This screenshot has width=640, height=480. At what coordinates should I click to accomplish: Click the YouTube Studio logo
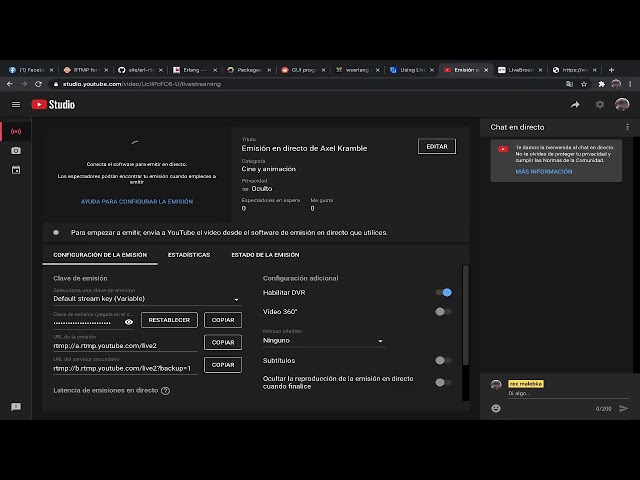(53, 104)
